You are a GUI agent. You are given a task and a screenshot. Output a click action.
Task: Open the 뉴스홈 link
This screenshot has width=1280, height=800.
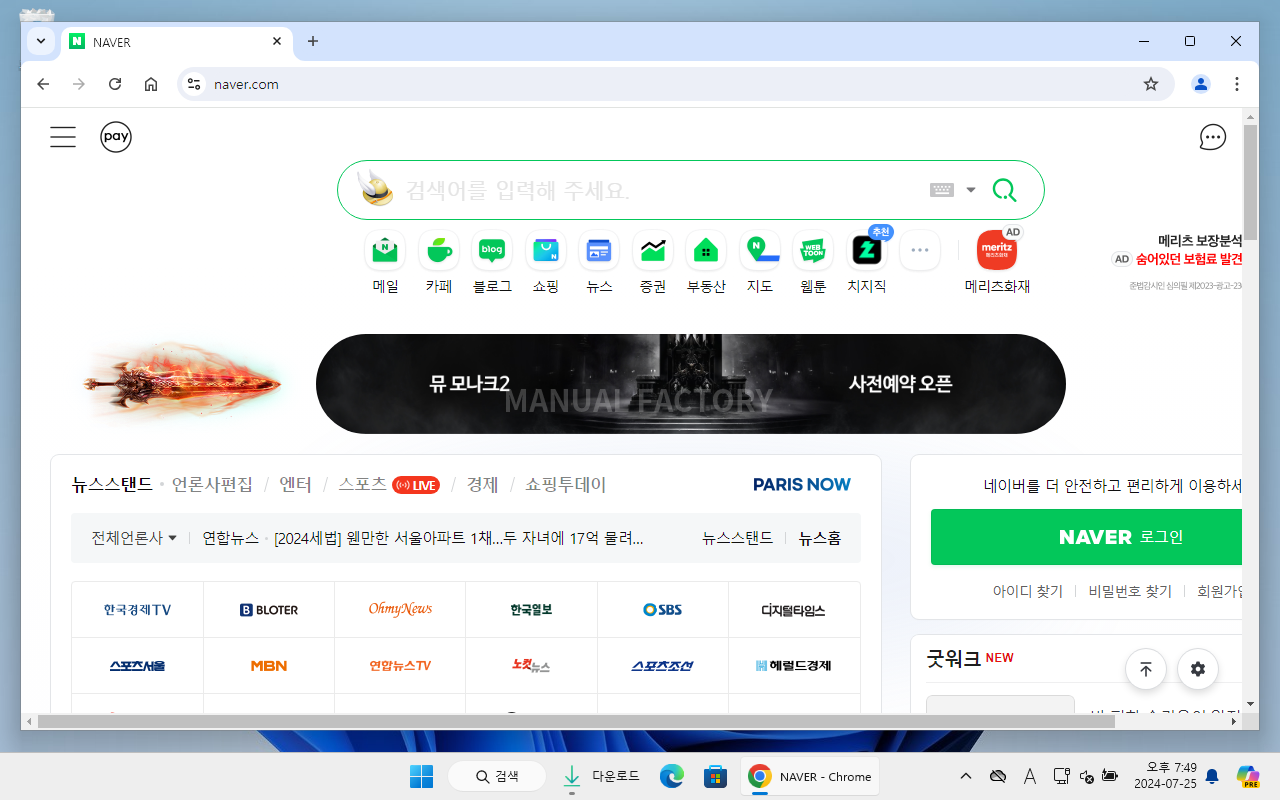pyautogui.click(x=820, y=538)
